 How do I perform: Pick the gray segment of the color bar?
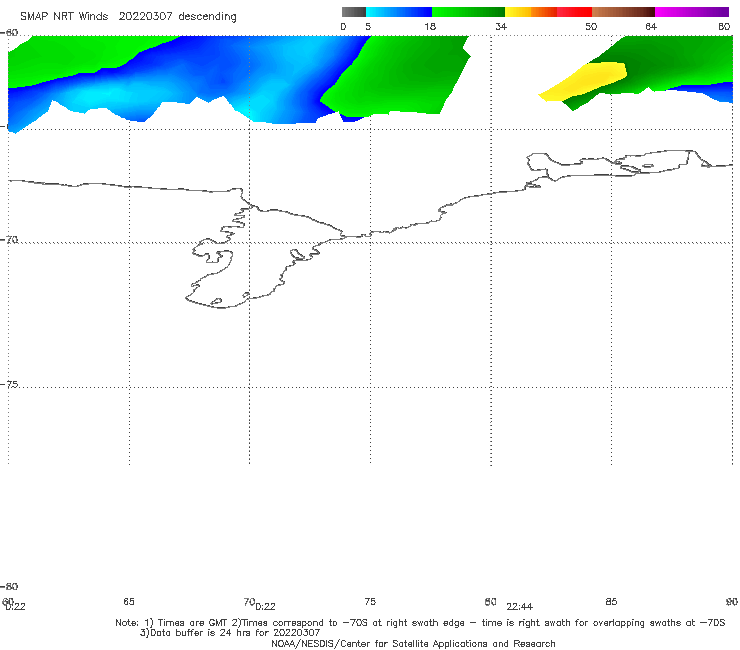354,12
